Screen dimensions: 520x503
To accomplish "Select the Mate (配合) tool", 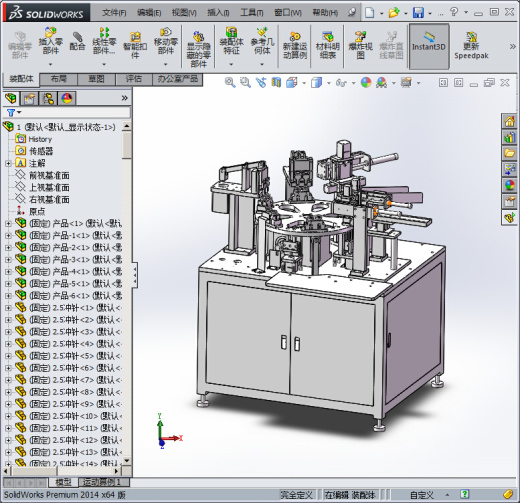I will (77, 41).
